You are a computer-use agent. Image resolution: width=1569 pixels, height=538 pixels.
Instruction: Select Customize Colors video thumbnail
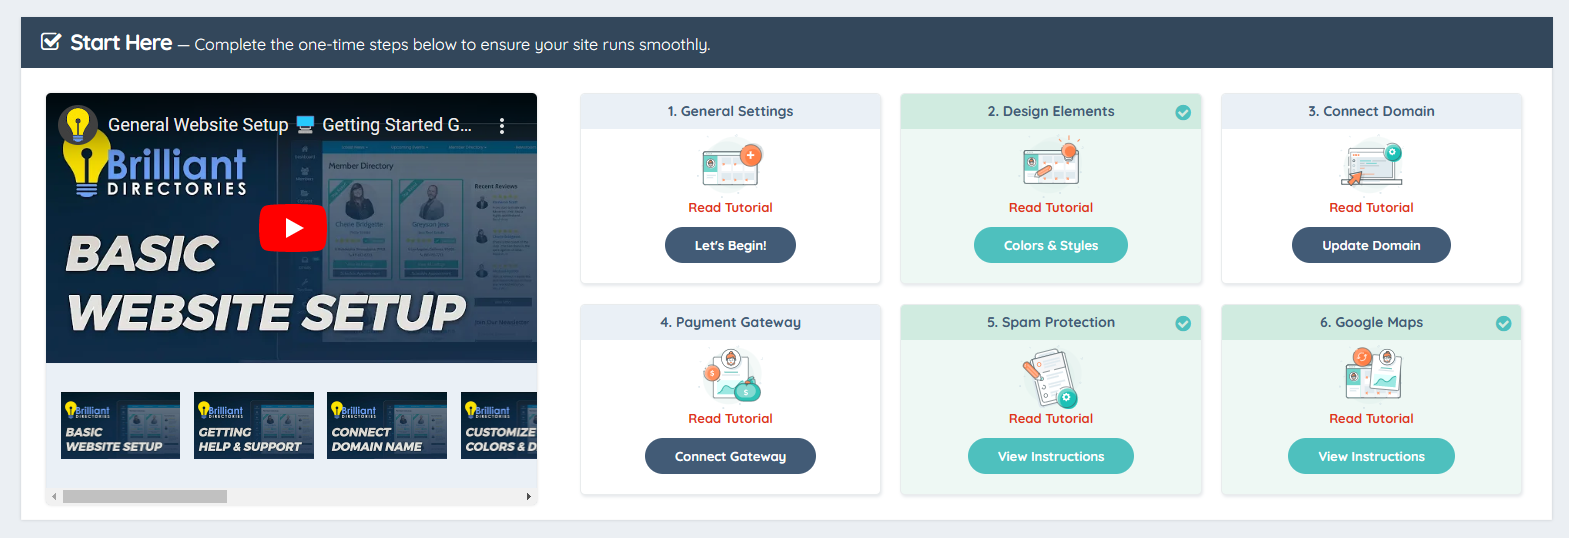click(x=499, y=425)
